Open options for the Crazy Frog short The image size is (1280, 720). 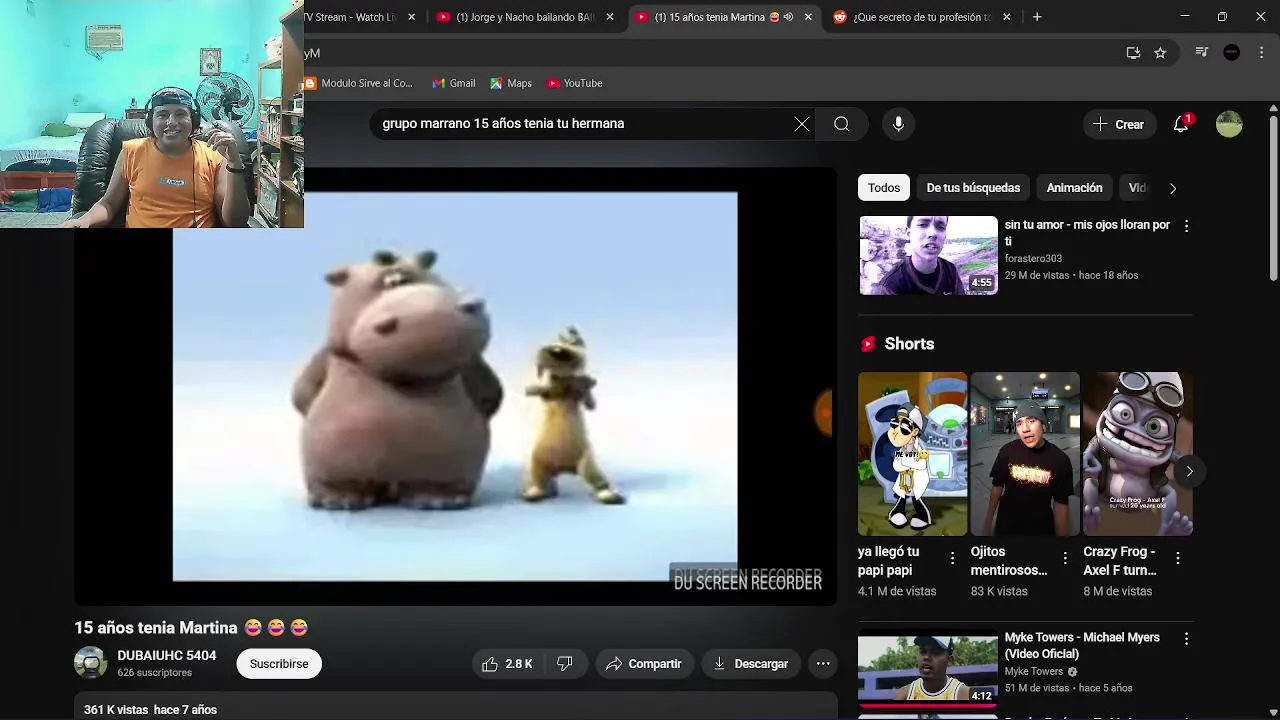click(x=1177, y=558)
